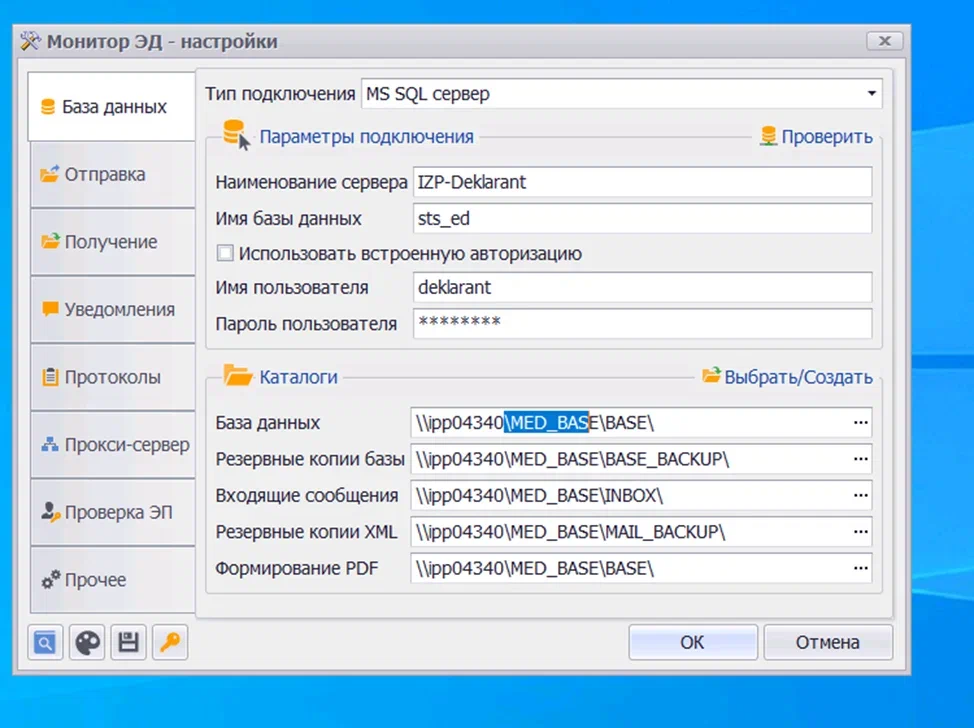This screenshot has width=974, height=728.
Task: Click the floppy disk save icon
Action: pos(129,642)
